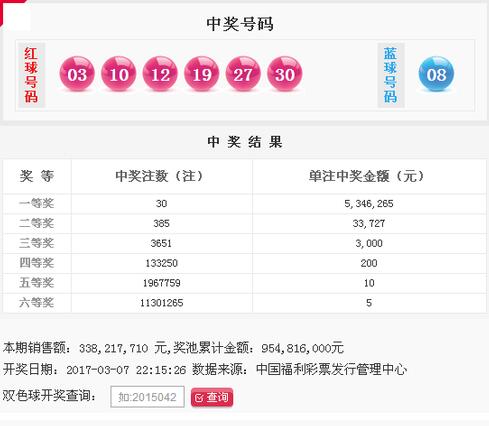Click data source 中国福利彩票发行管理中心

click(332, 369)
